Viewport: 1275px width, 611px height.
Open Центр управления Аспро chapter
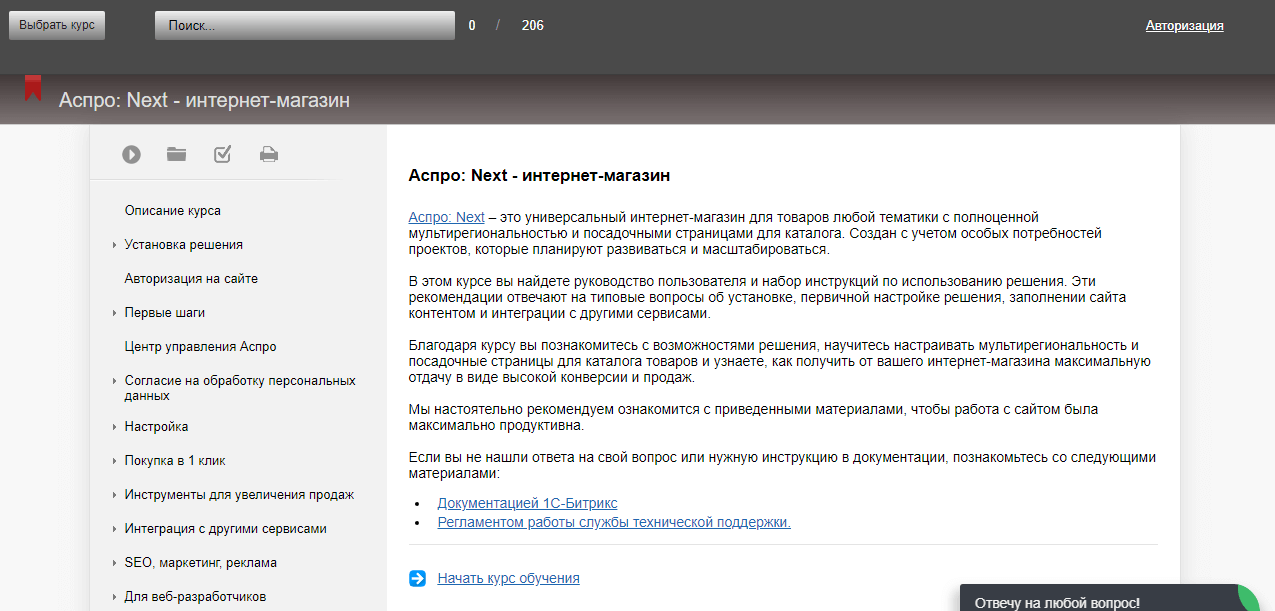[200, 347]
